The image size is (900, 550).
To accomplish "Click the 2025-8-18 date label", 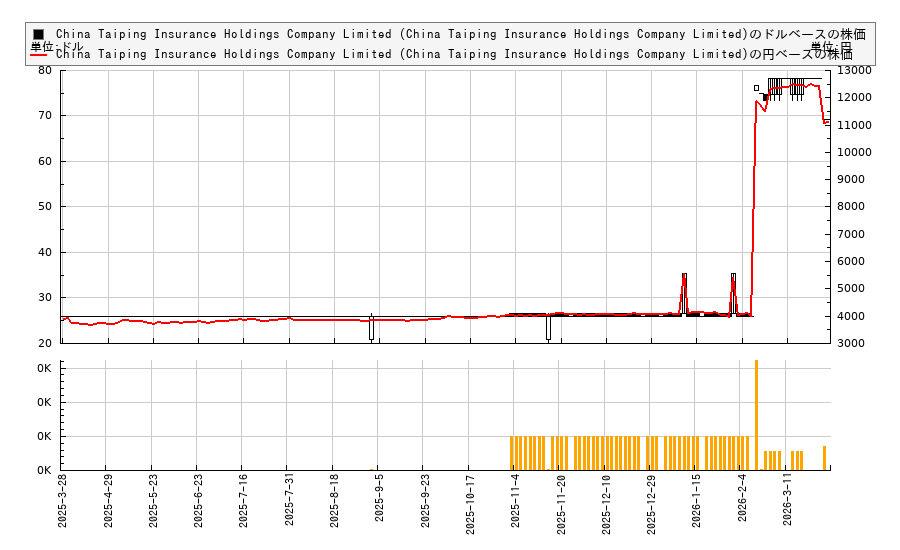I will (334, 501).
